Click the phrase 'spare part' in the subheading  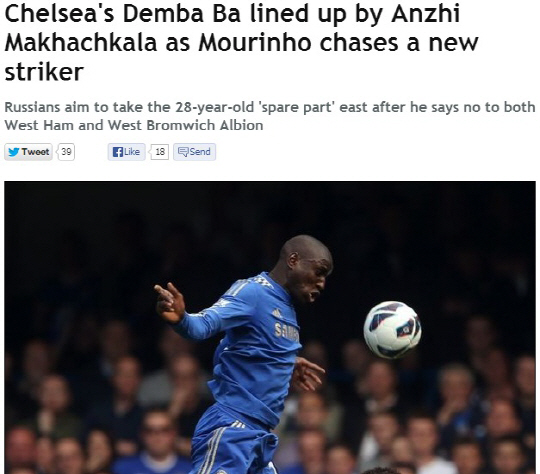[x=298, y=107]
